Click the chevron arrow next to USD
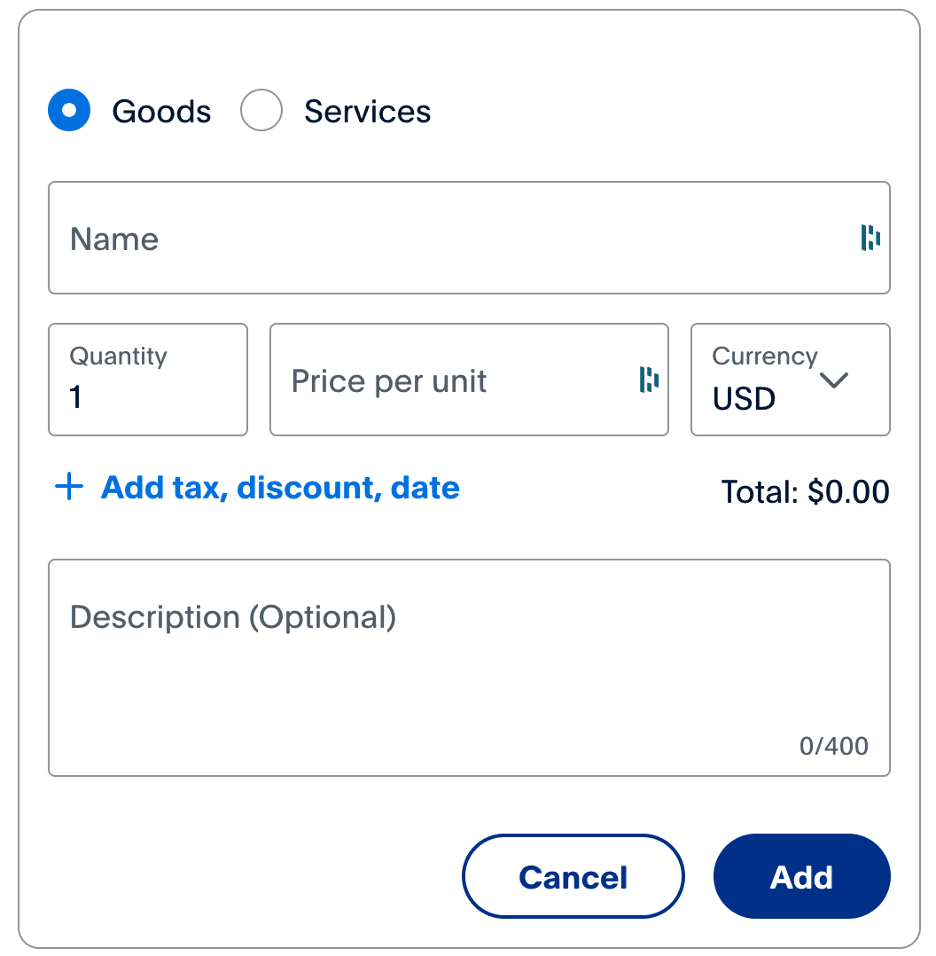This screenshot has height=956, width=936. click(835, 380)
